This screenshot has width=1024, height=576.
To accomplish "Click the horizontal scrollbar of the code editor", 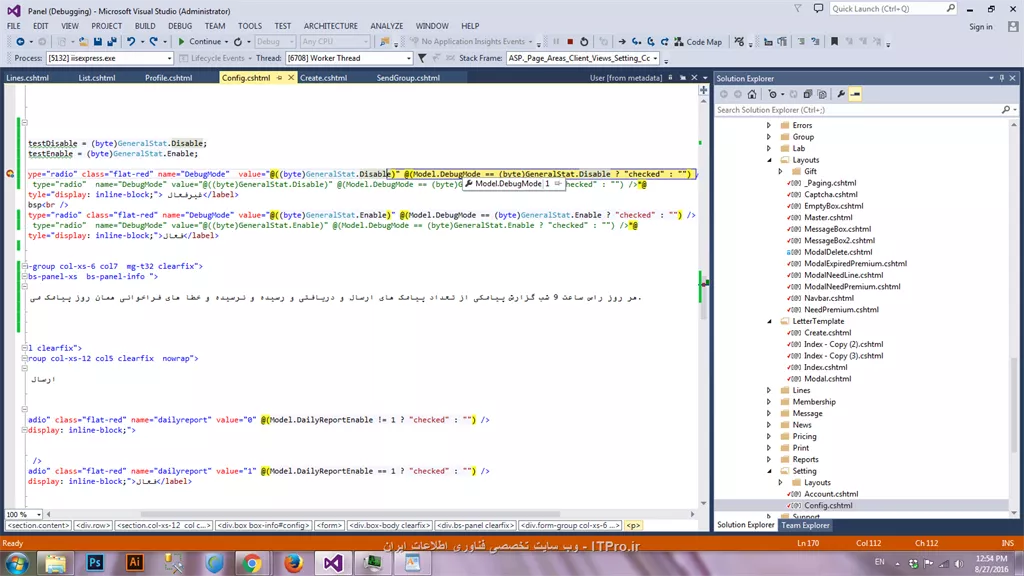I will click(349, 515).
